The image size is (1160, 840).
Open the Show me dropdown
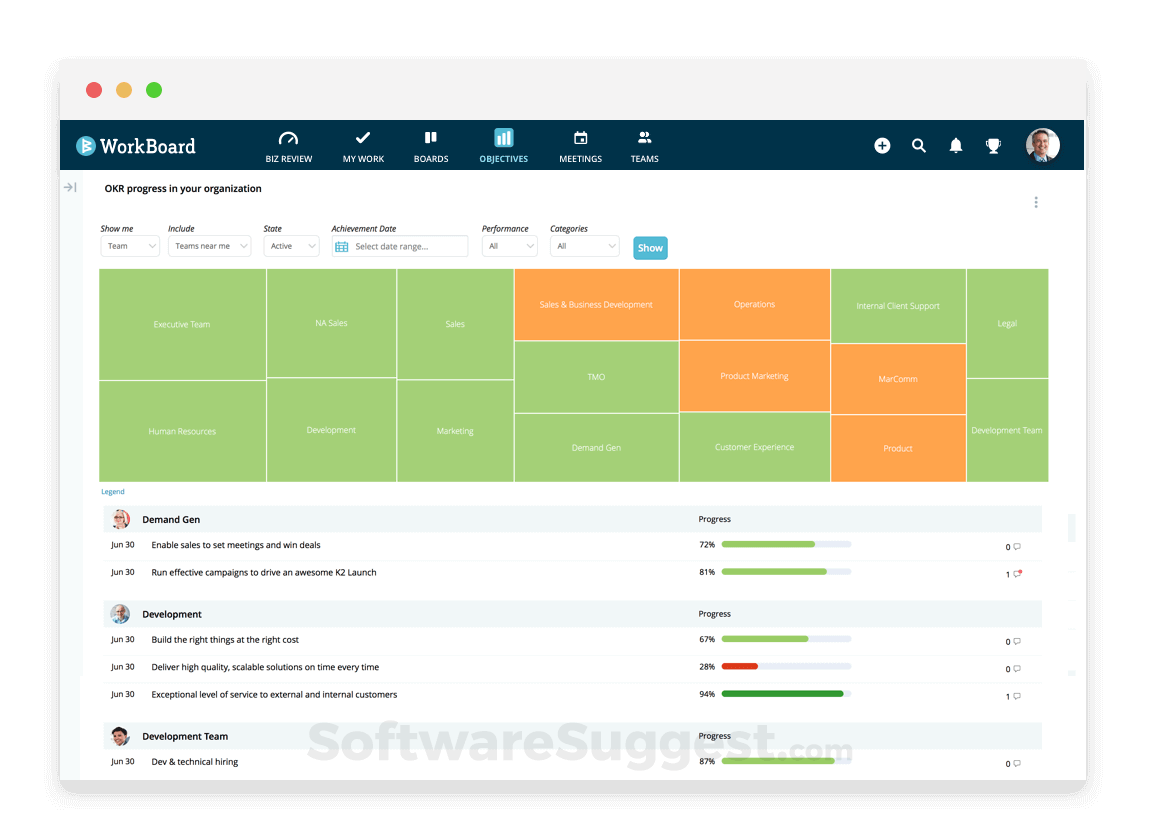point(129,246)
